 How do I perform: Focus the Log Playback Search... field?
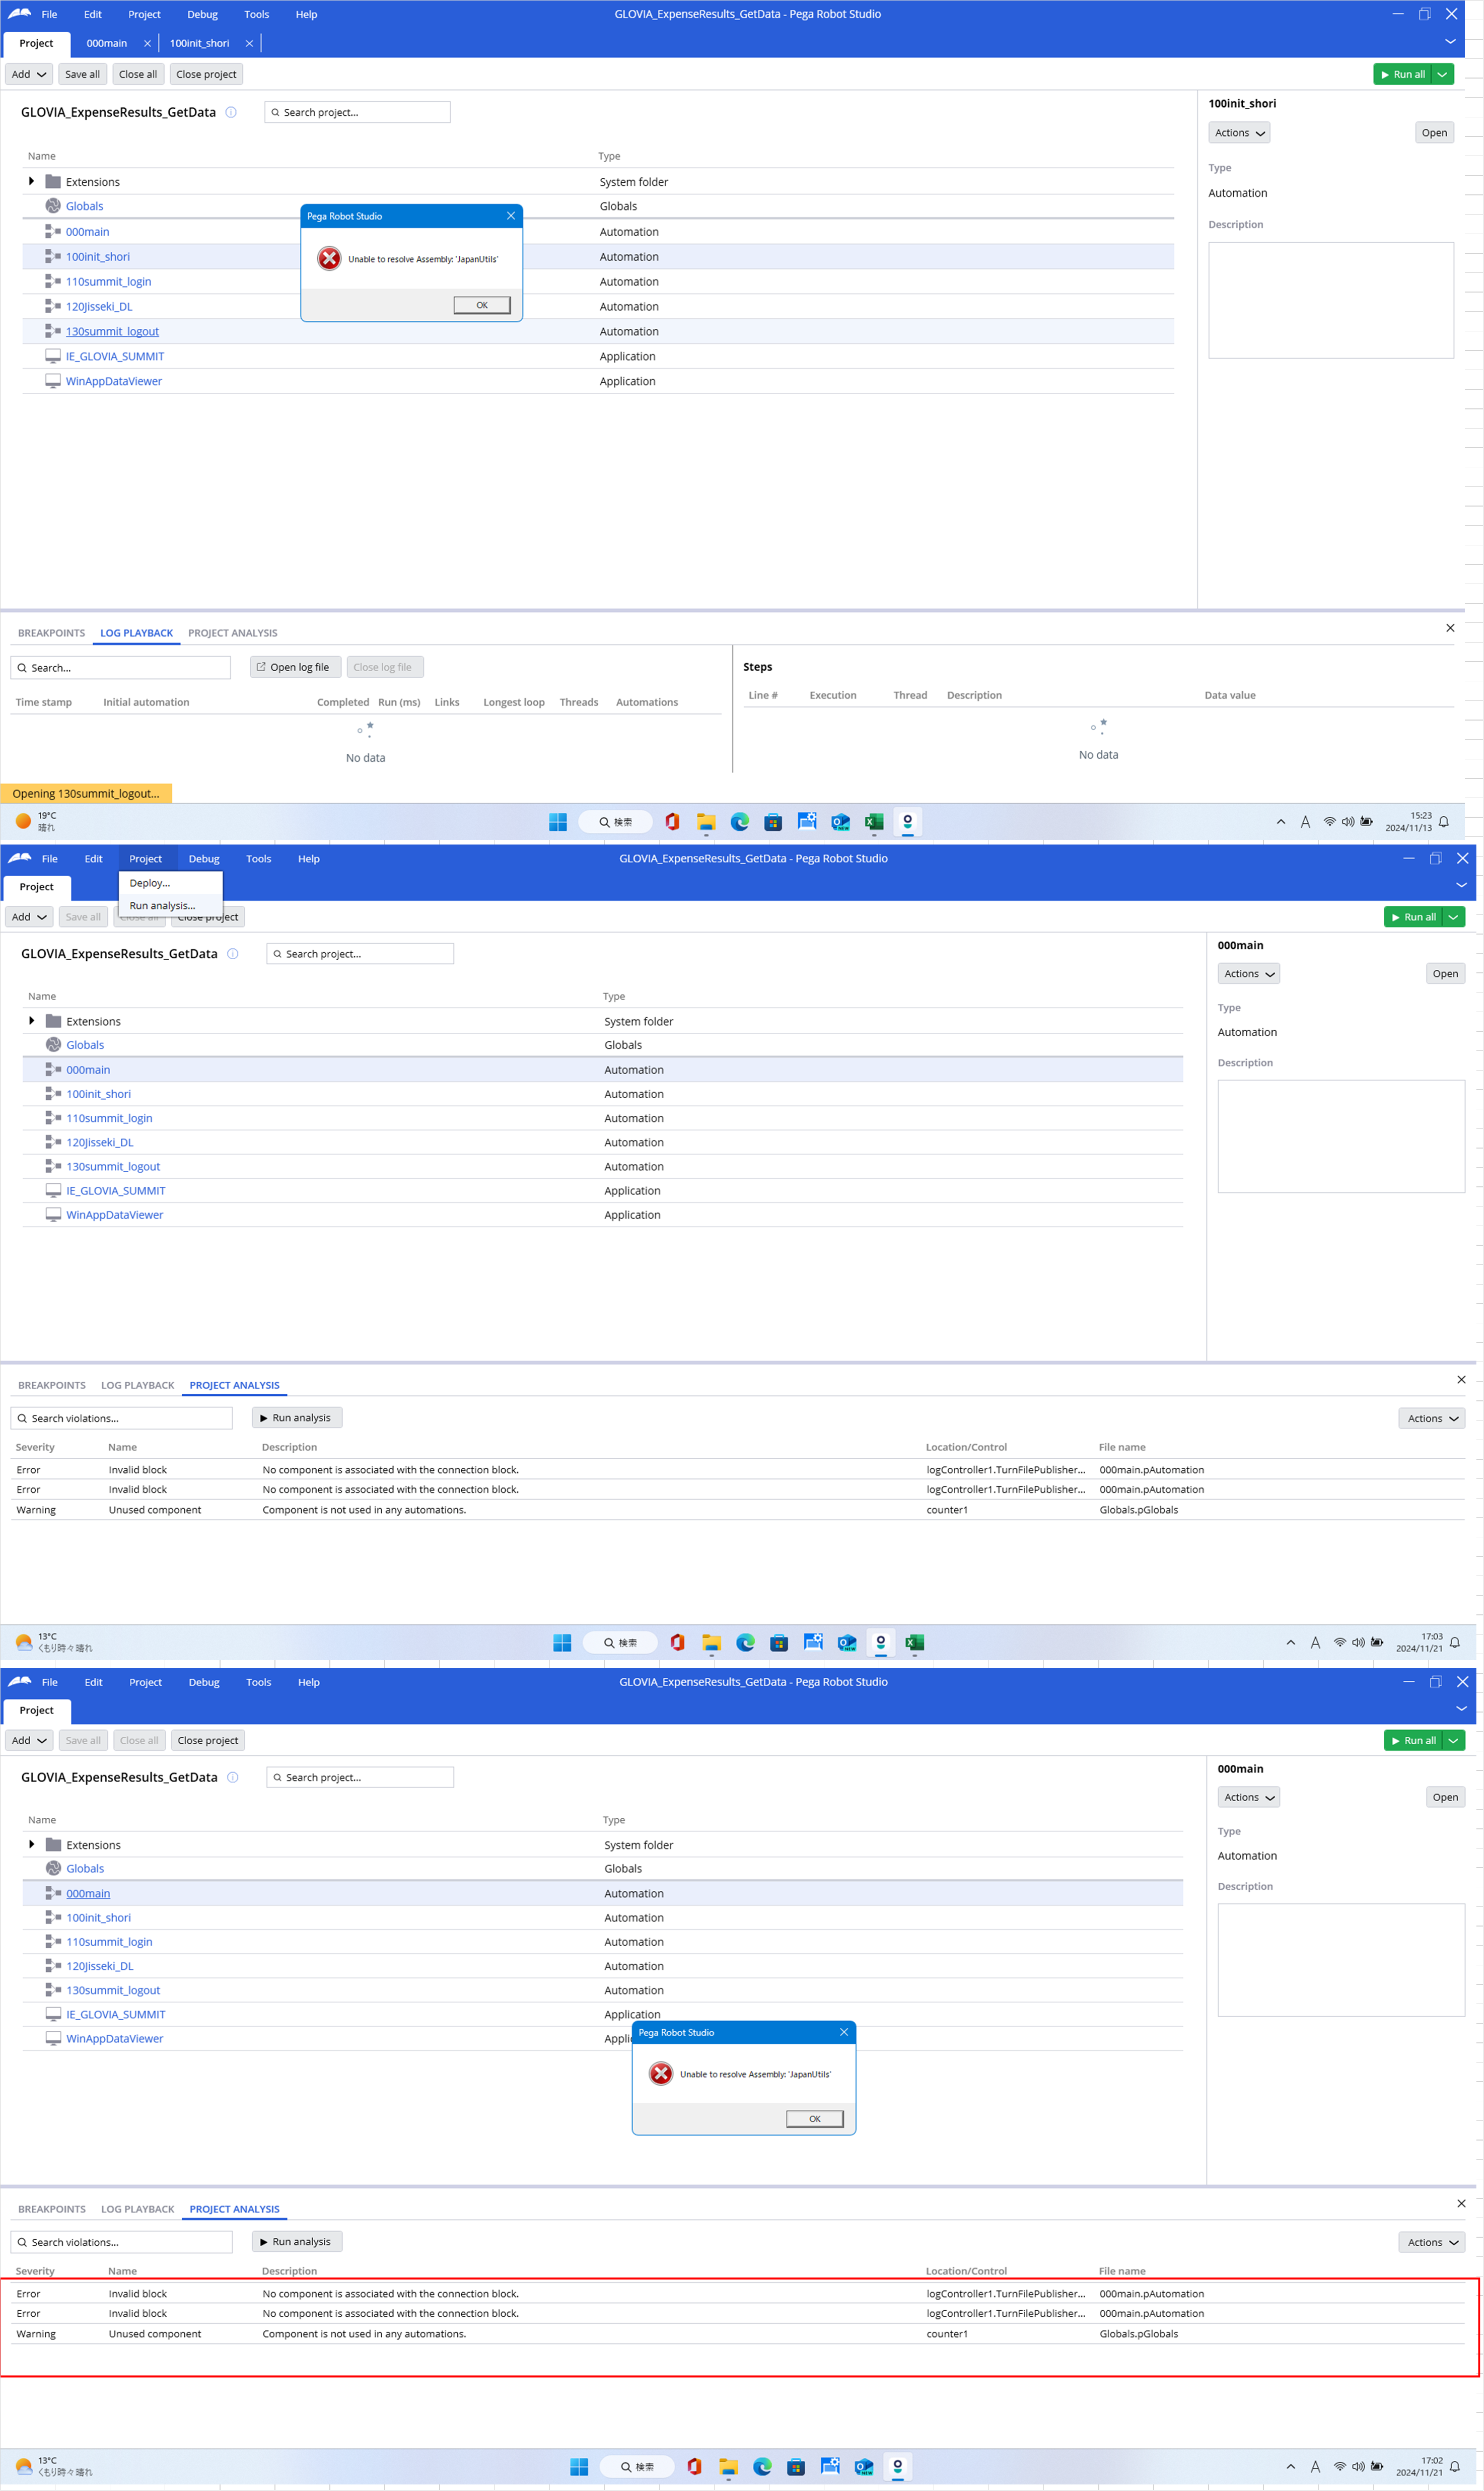tap(121, 667)
